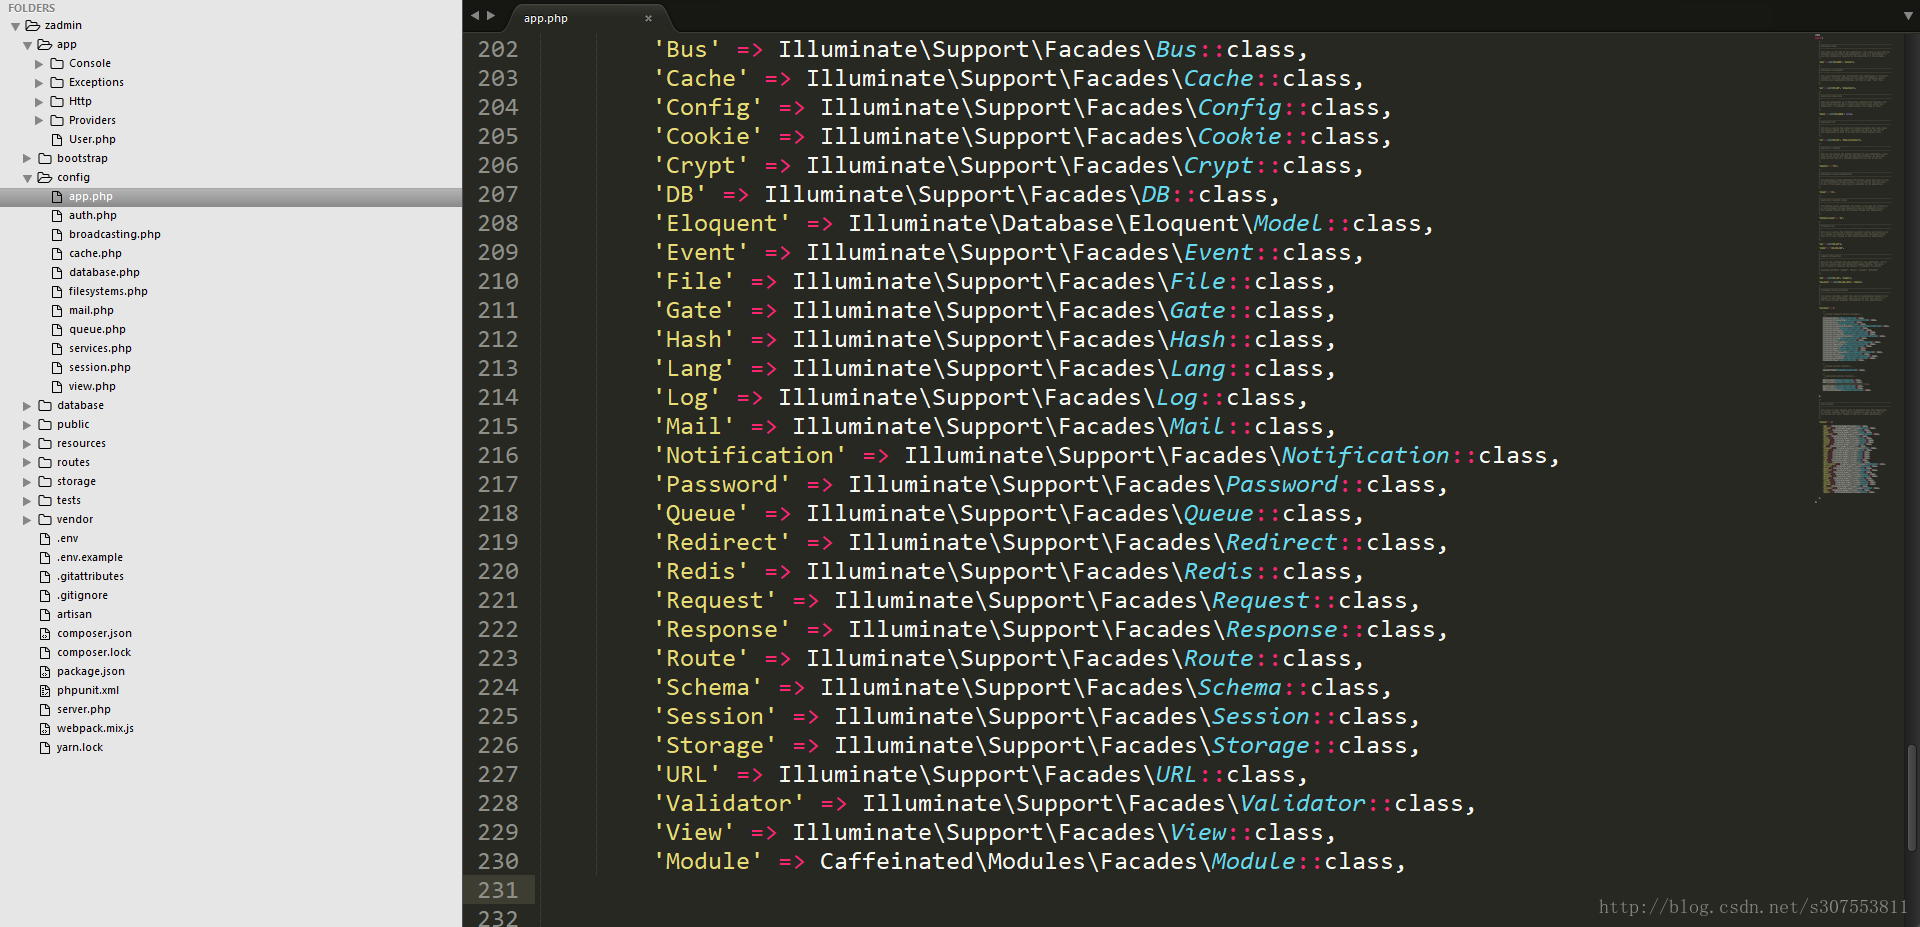Click the Console folder icon

tap(57, 64)
